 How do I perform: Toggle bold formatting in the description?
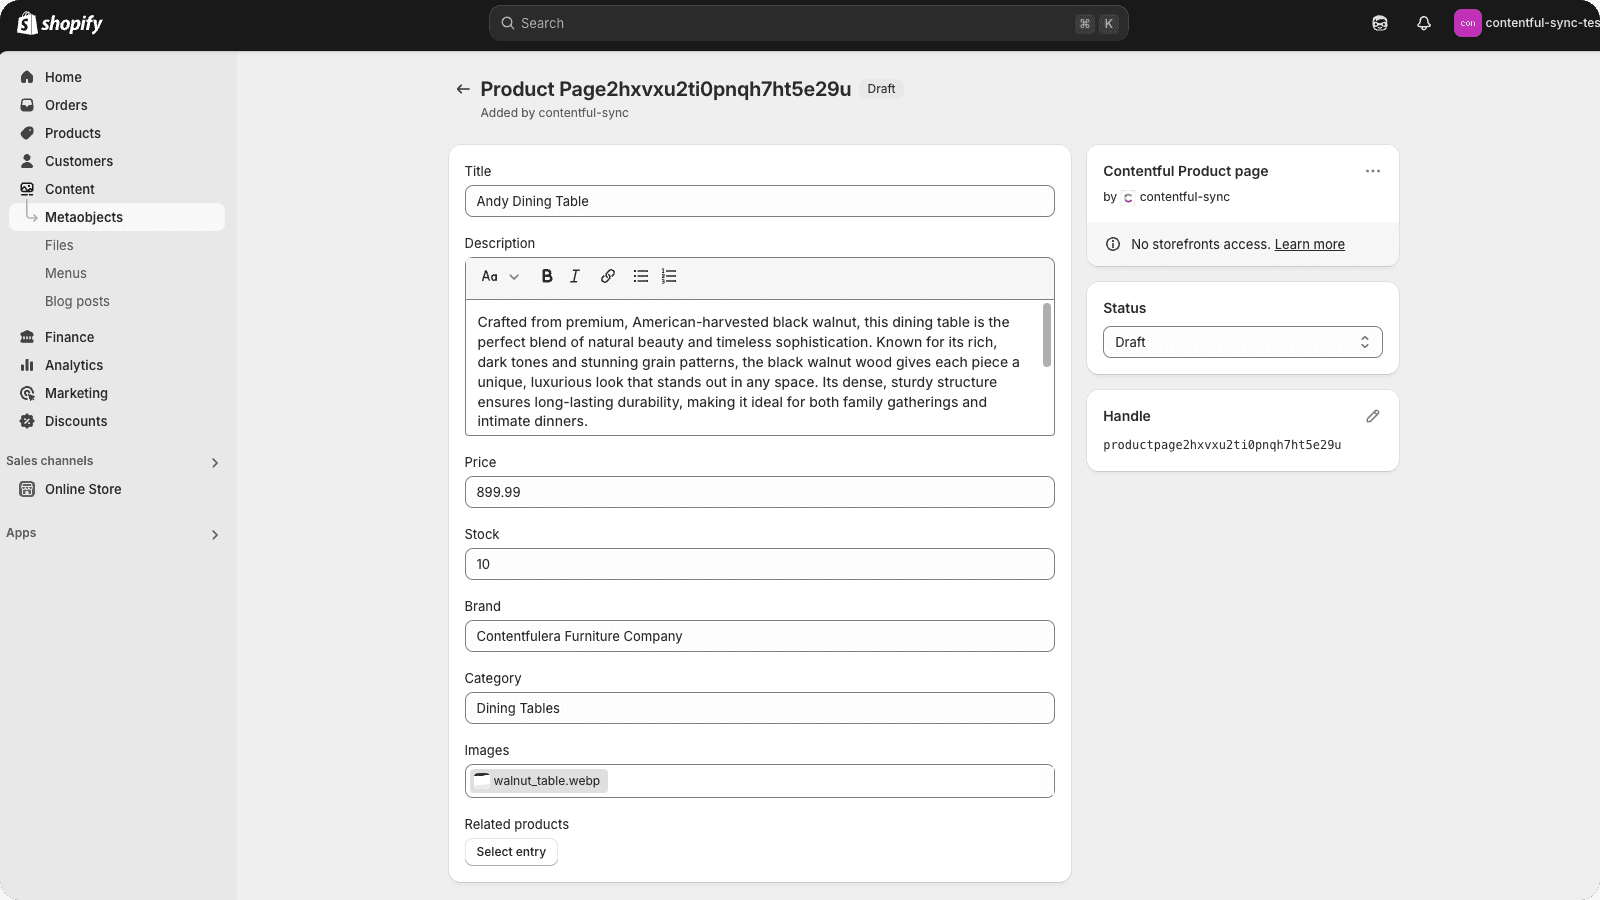546,276
